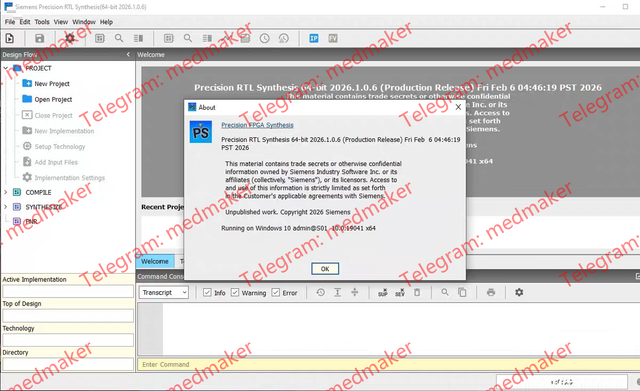Toggle the Error checkbox

(x=276, y=293)
